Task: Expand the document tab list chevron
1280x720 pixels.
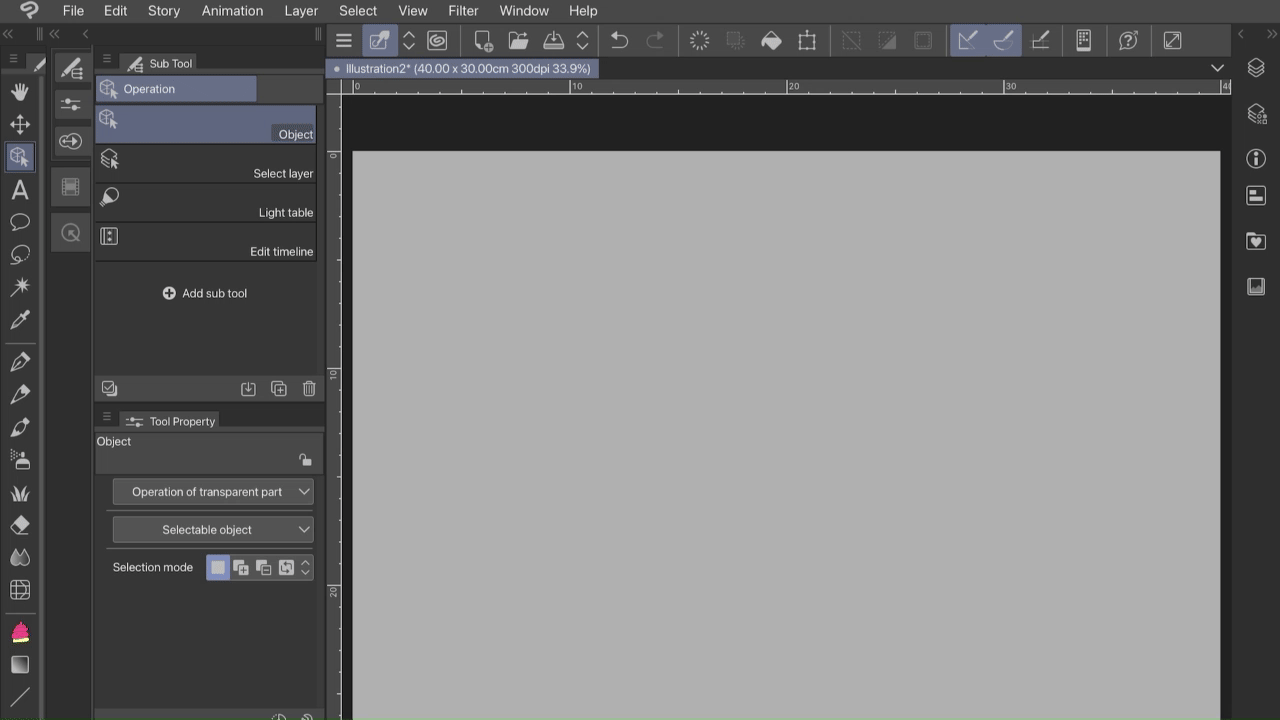Action: (1217, 68)
